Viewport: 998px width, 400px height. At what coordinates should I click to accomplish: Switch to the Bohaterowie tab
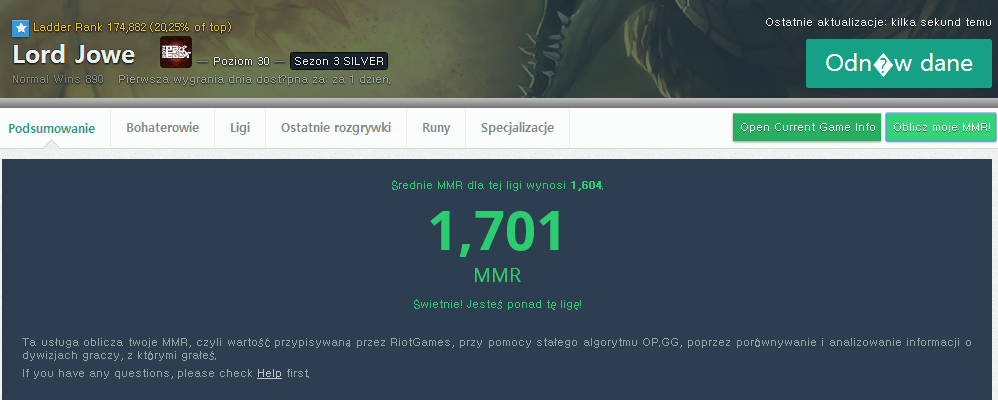click(162, 128)
